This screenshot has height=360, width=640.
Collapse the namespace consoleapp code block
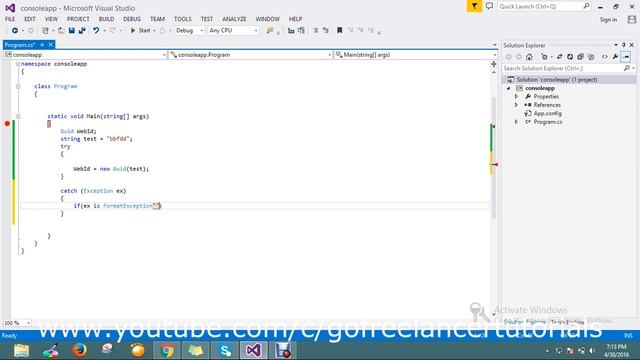(18, 64)
